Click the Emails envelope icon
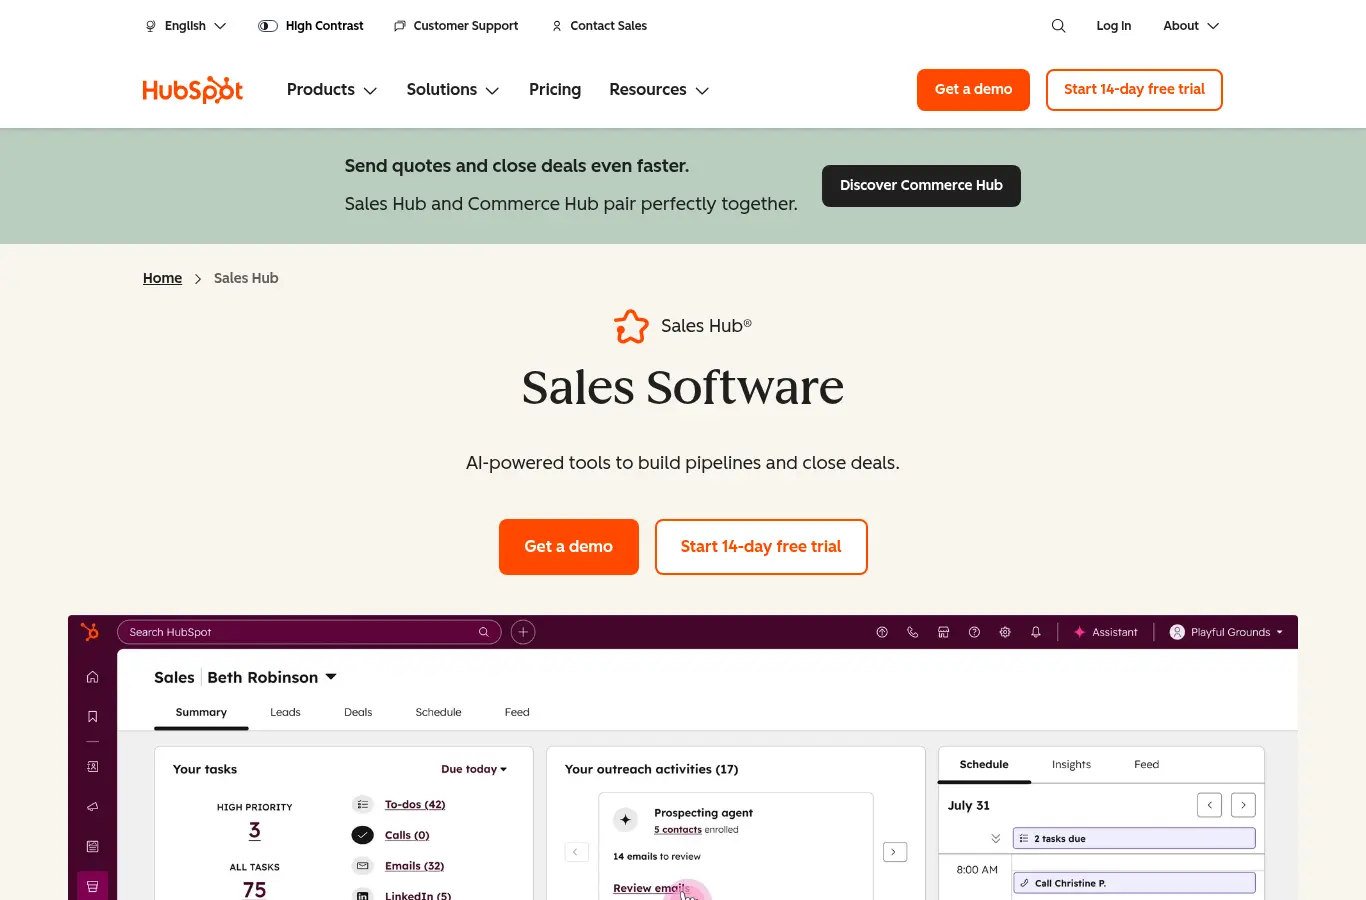Screen dimensions: 1366x900 pyautogui.click(x=363, y=866)
